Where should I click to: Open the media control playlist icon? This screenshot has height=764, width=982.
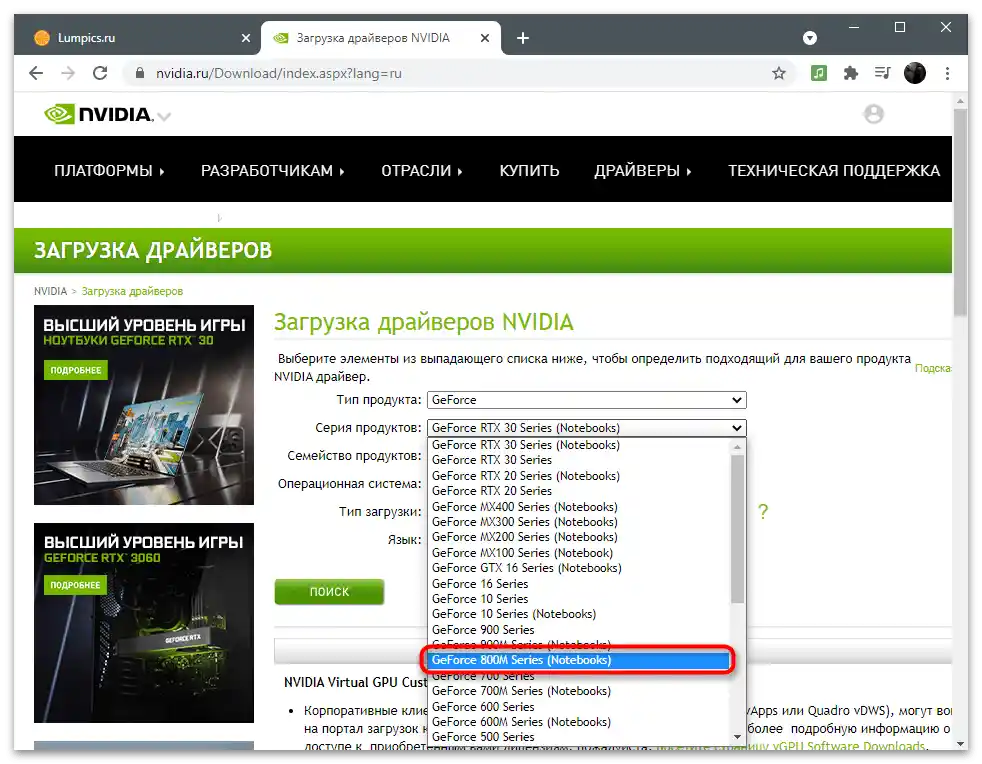[882, 73]
